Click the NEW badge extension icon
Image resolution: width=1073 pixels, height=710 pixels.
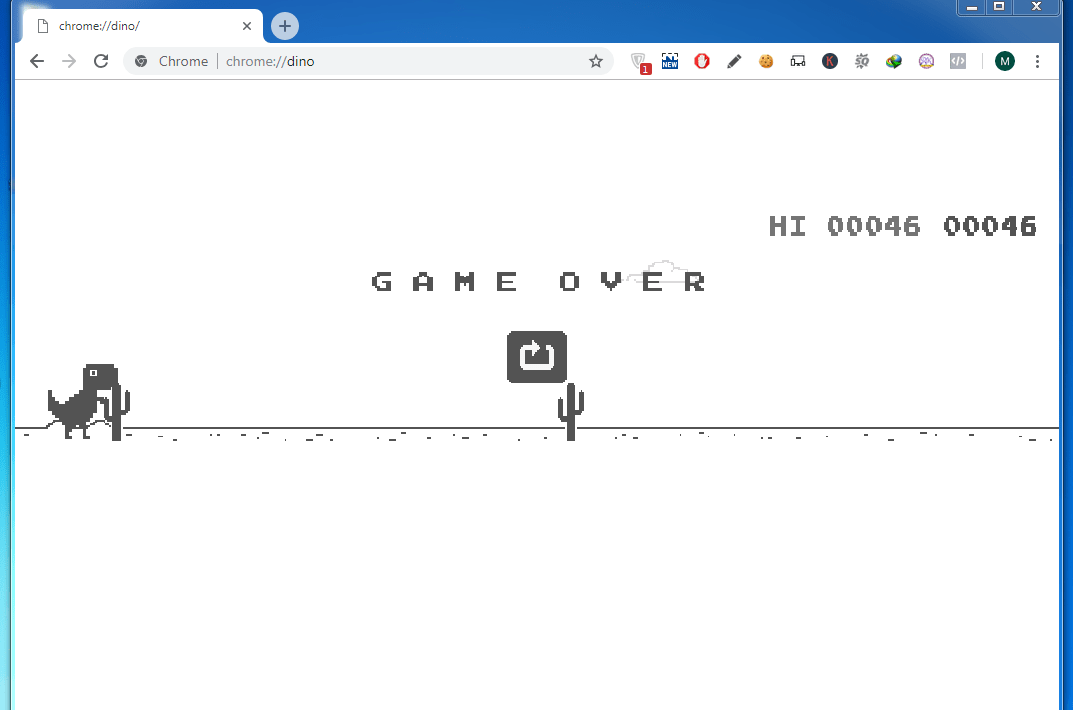tap(670, 61)
